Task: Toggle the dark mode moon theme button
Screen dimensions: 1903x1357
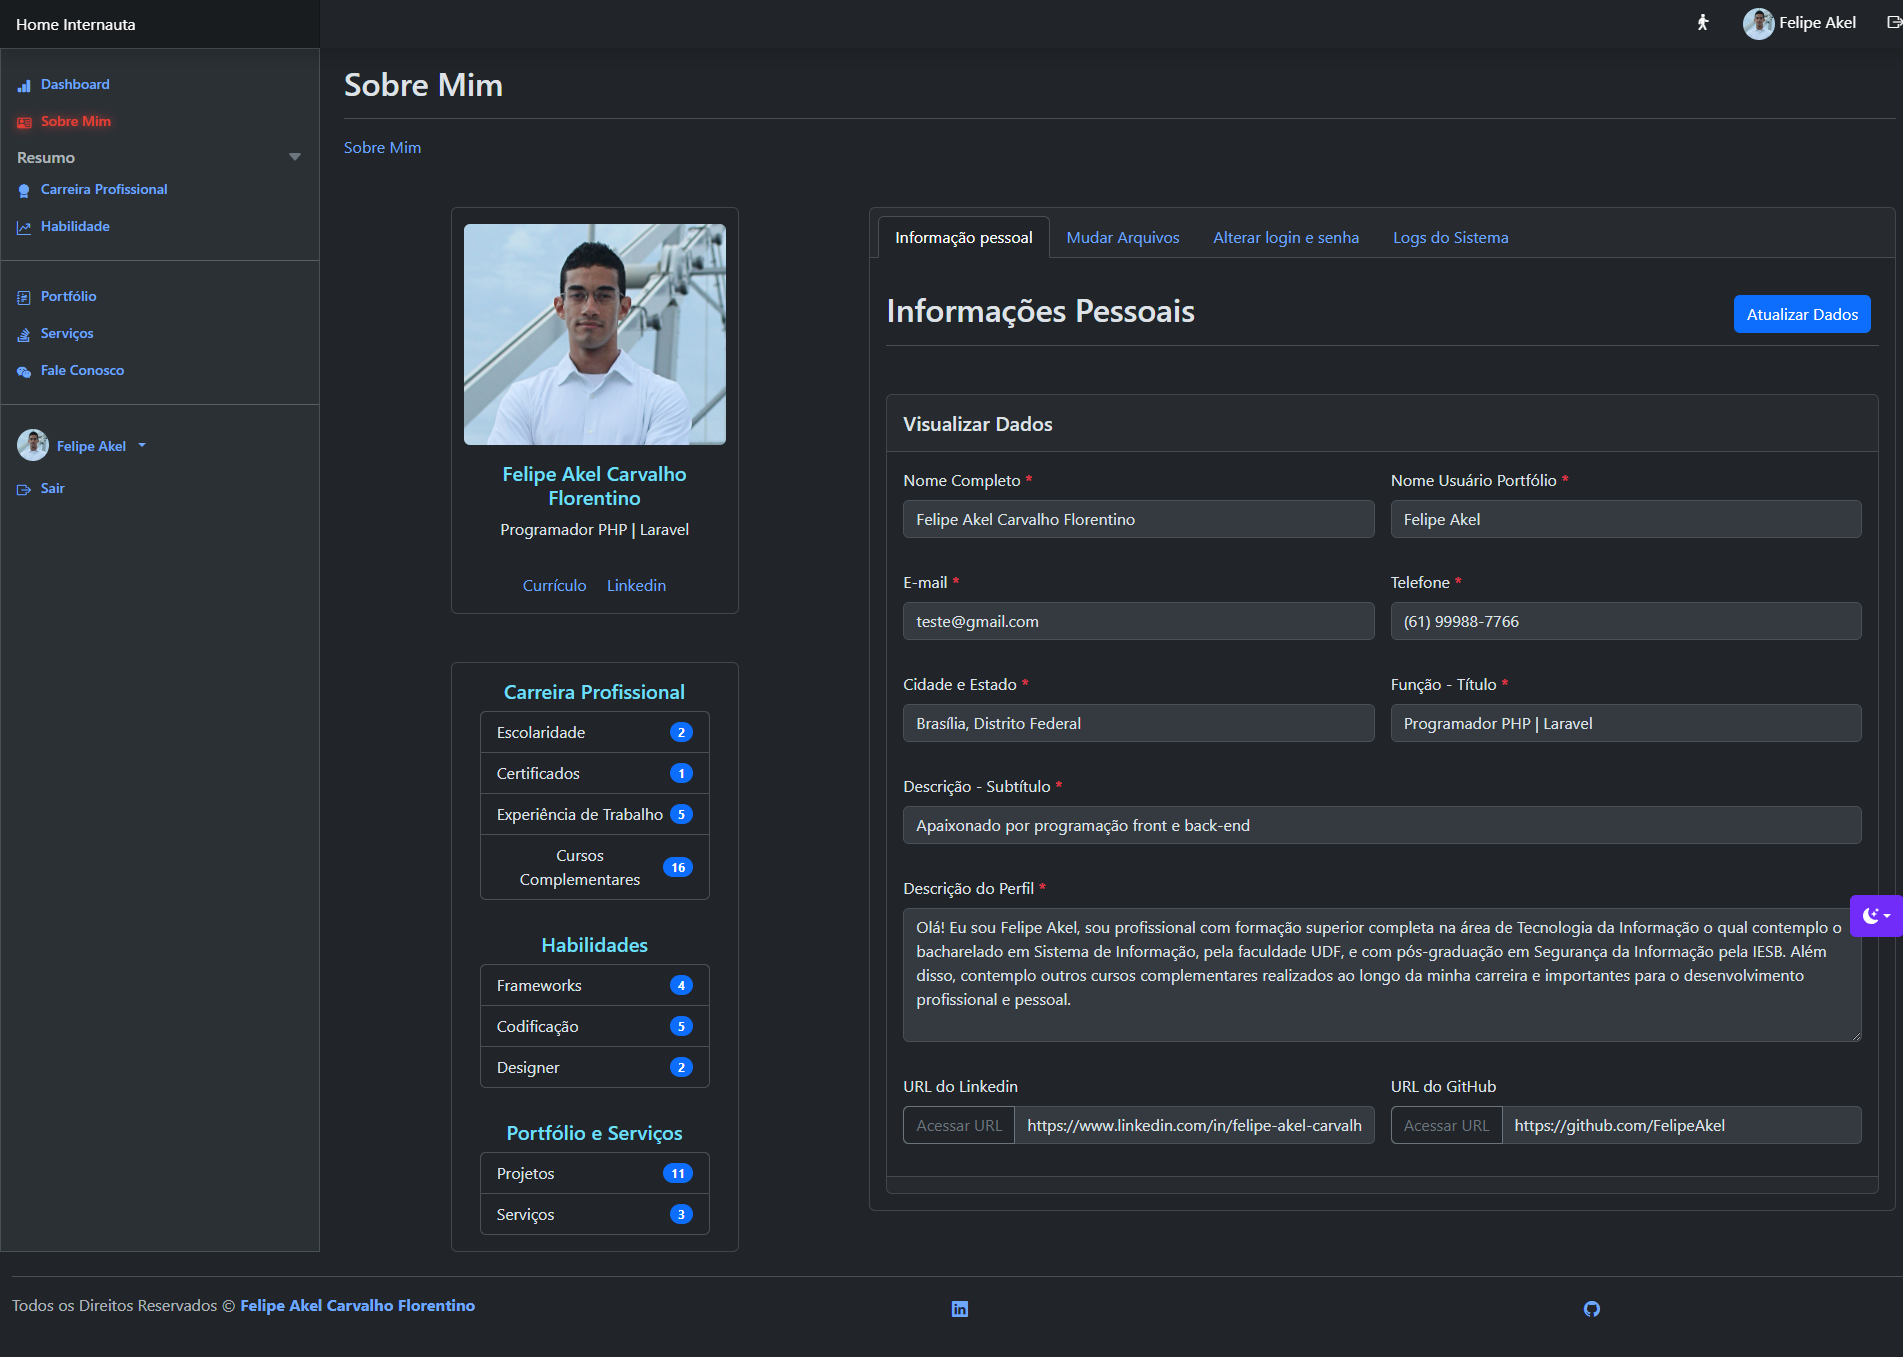Action: pos(1875,916)
